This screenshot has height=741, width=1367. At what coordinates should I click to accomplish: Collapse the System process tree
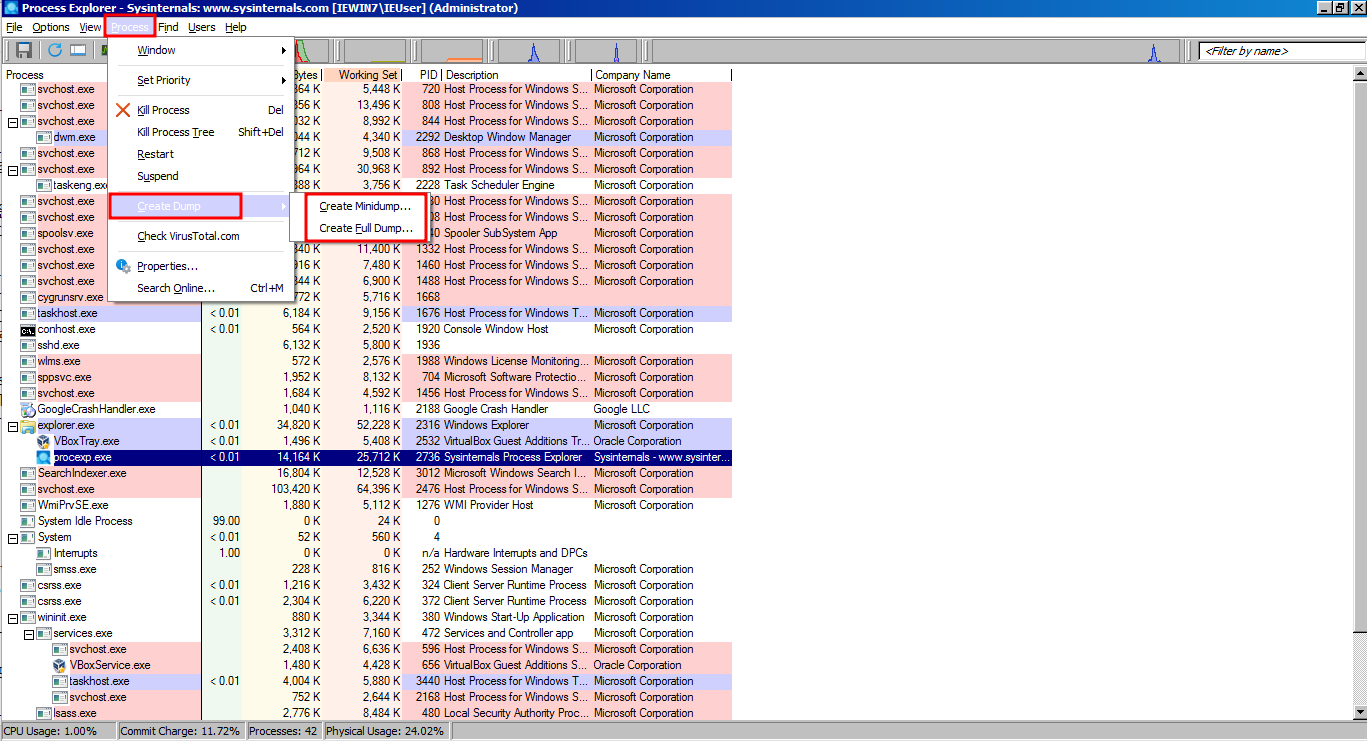13,537
